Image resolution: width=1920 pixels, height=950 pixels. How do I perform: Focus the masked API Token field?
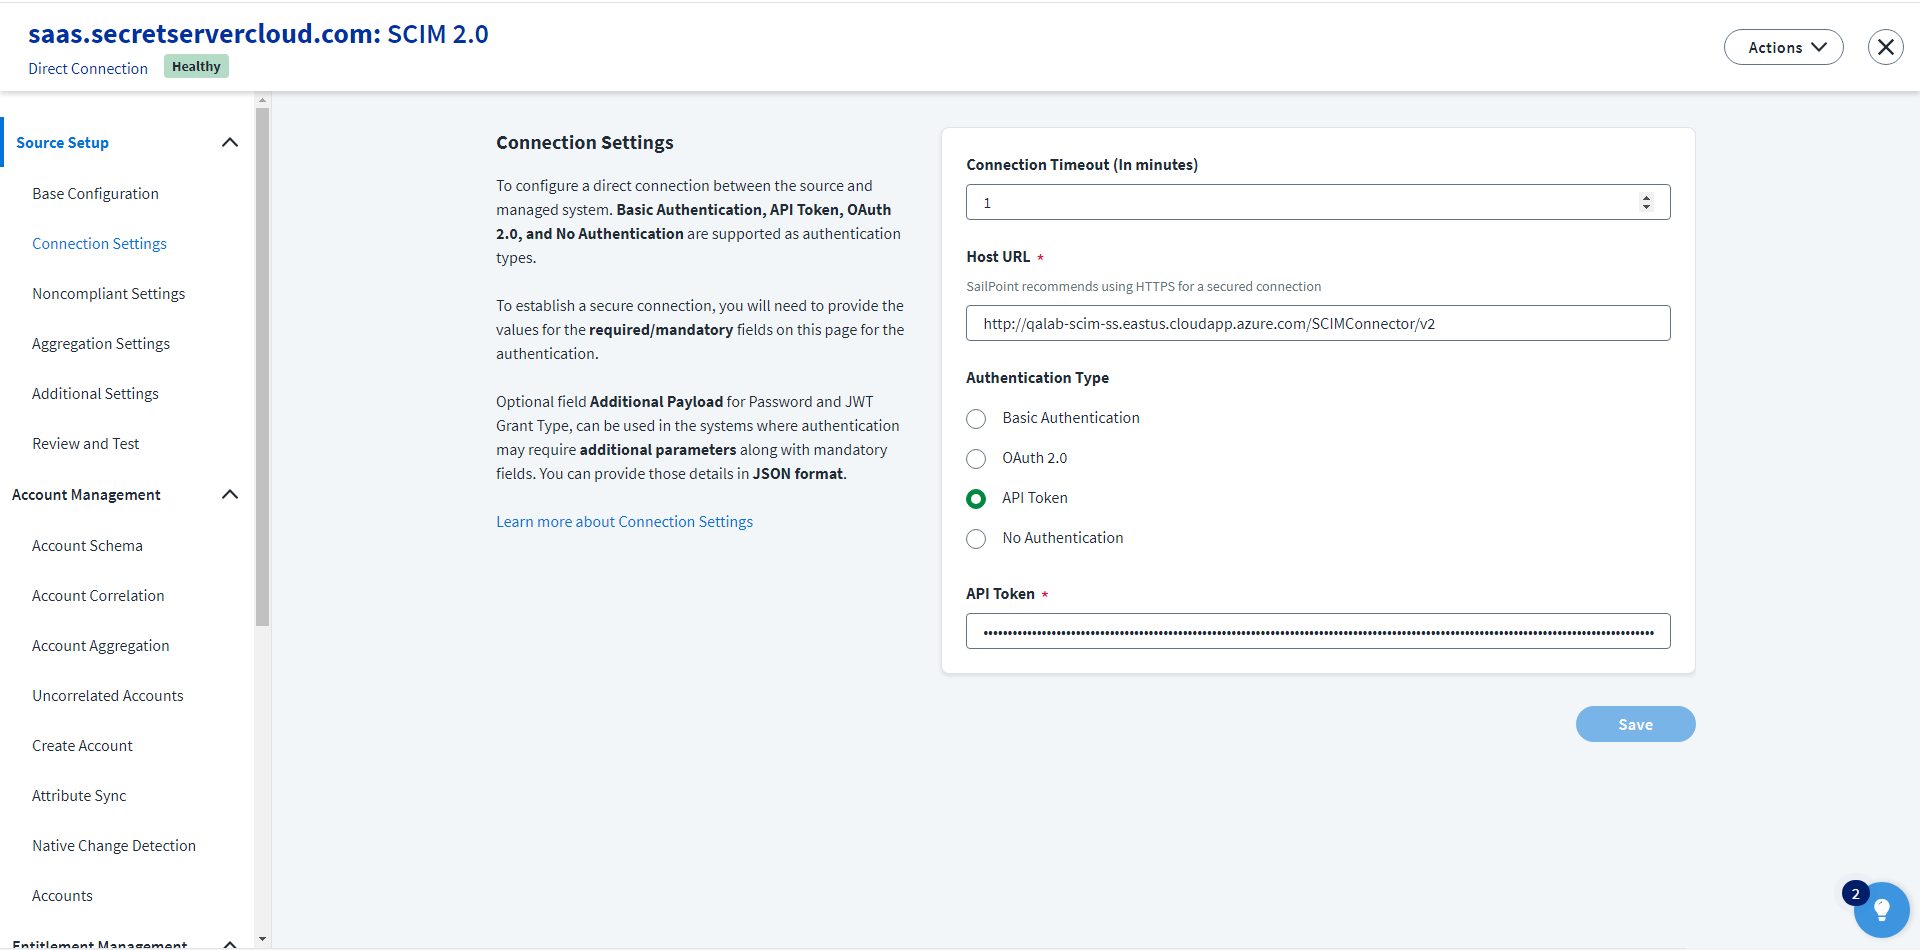click(1317, 632)
